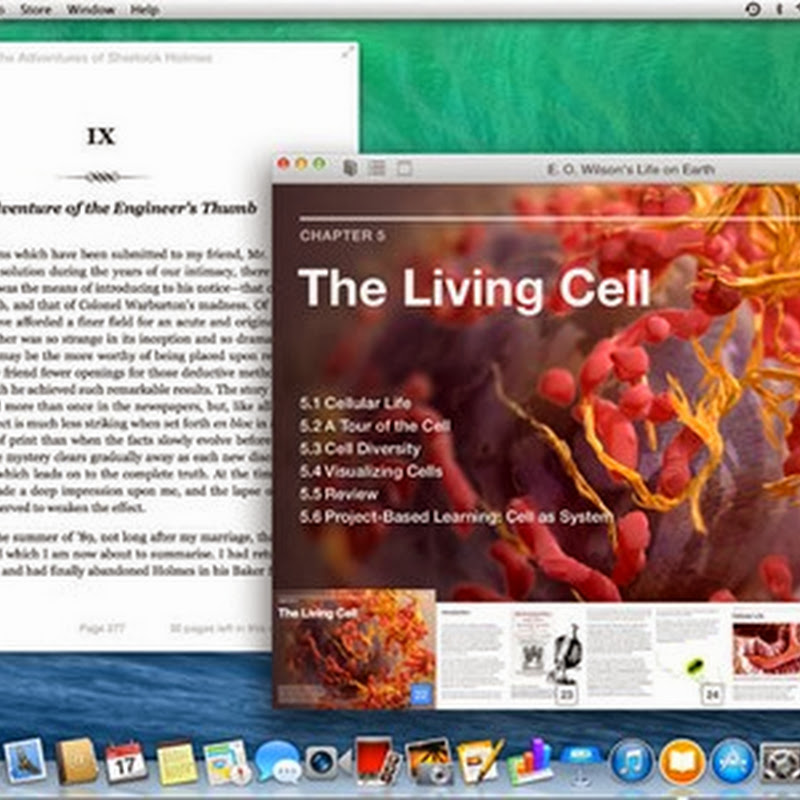Click the iBooks icon in the dock
The height and width of the screenshot is (800, 800).
[683, 763]
